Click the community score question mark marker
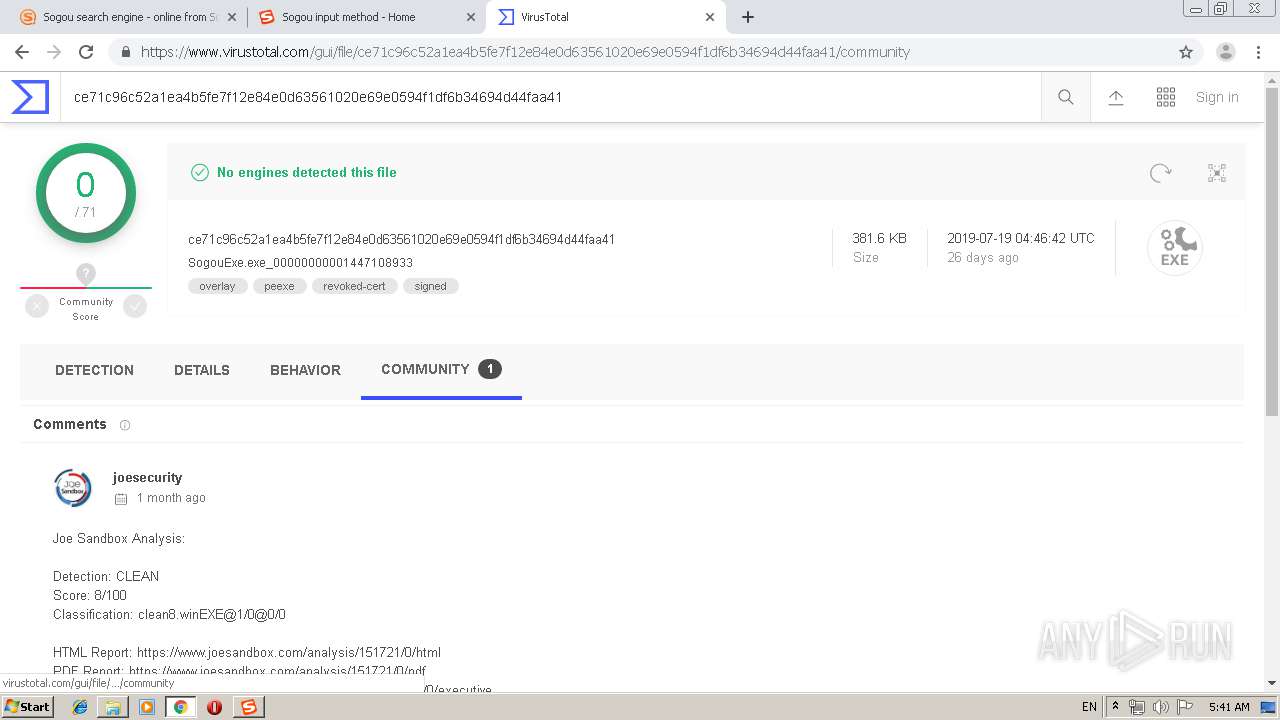This screenshot has width=1280, height=720. [86, 273]
